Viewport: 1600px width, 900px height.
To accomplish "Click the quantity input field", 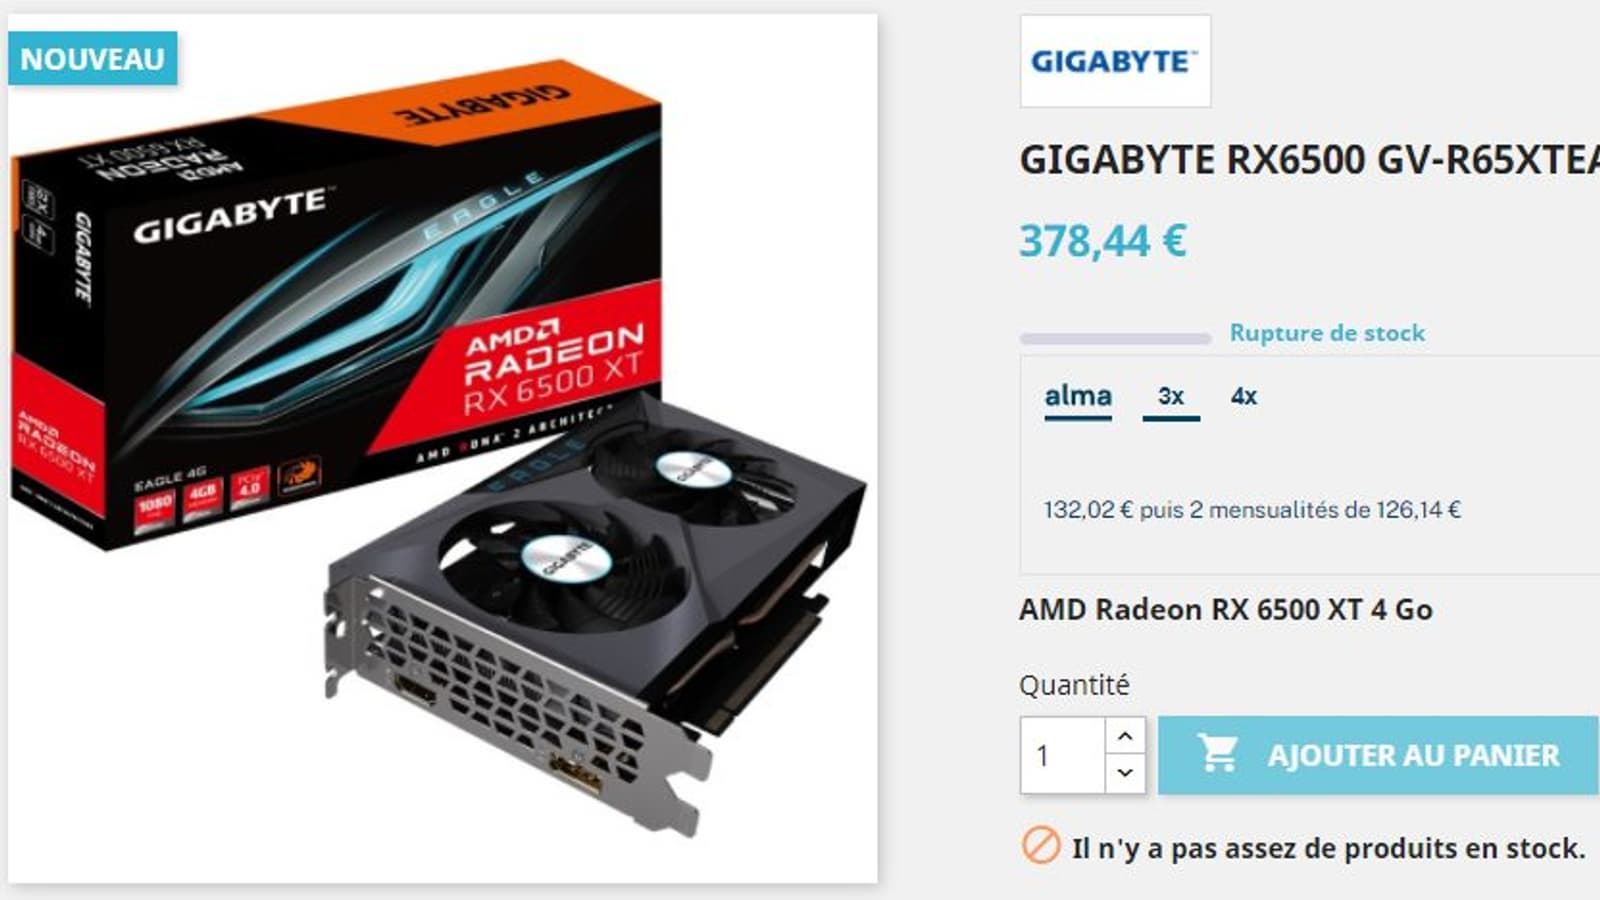I will (x=1063, y=755).
